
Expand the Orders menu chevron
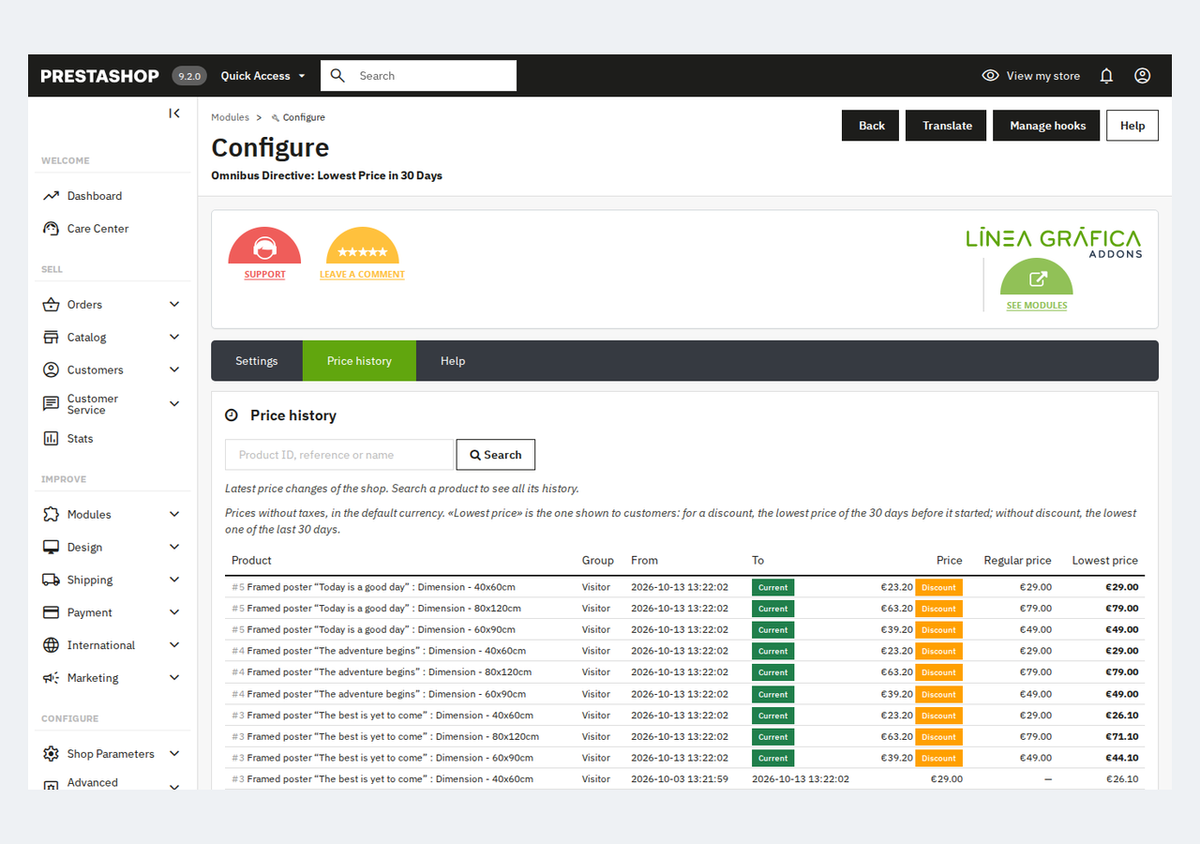point(175,305)
